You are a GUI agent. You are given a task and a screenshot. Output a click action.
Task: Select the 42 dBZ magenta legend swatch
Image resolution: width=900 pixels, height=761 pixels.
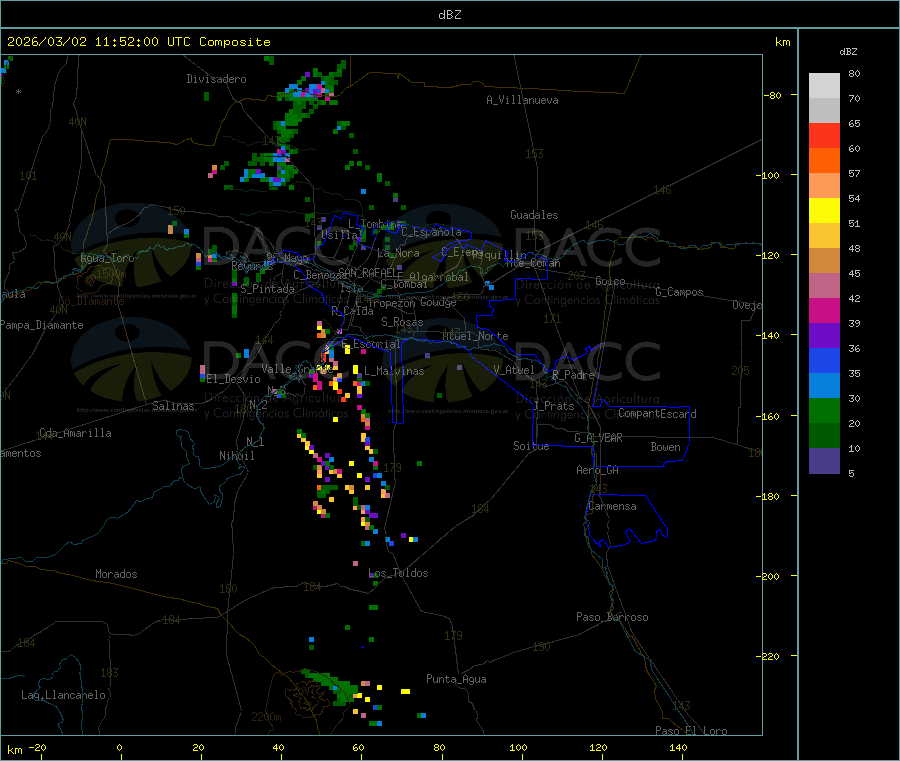click(x=824, y=310)
